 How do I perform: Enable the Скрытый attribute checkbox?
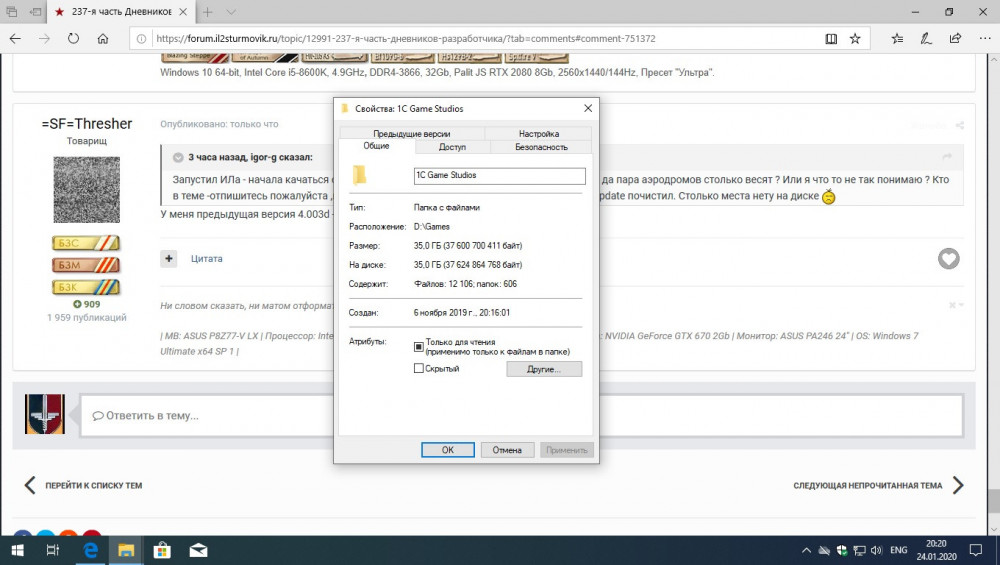pos(419,369)
